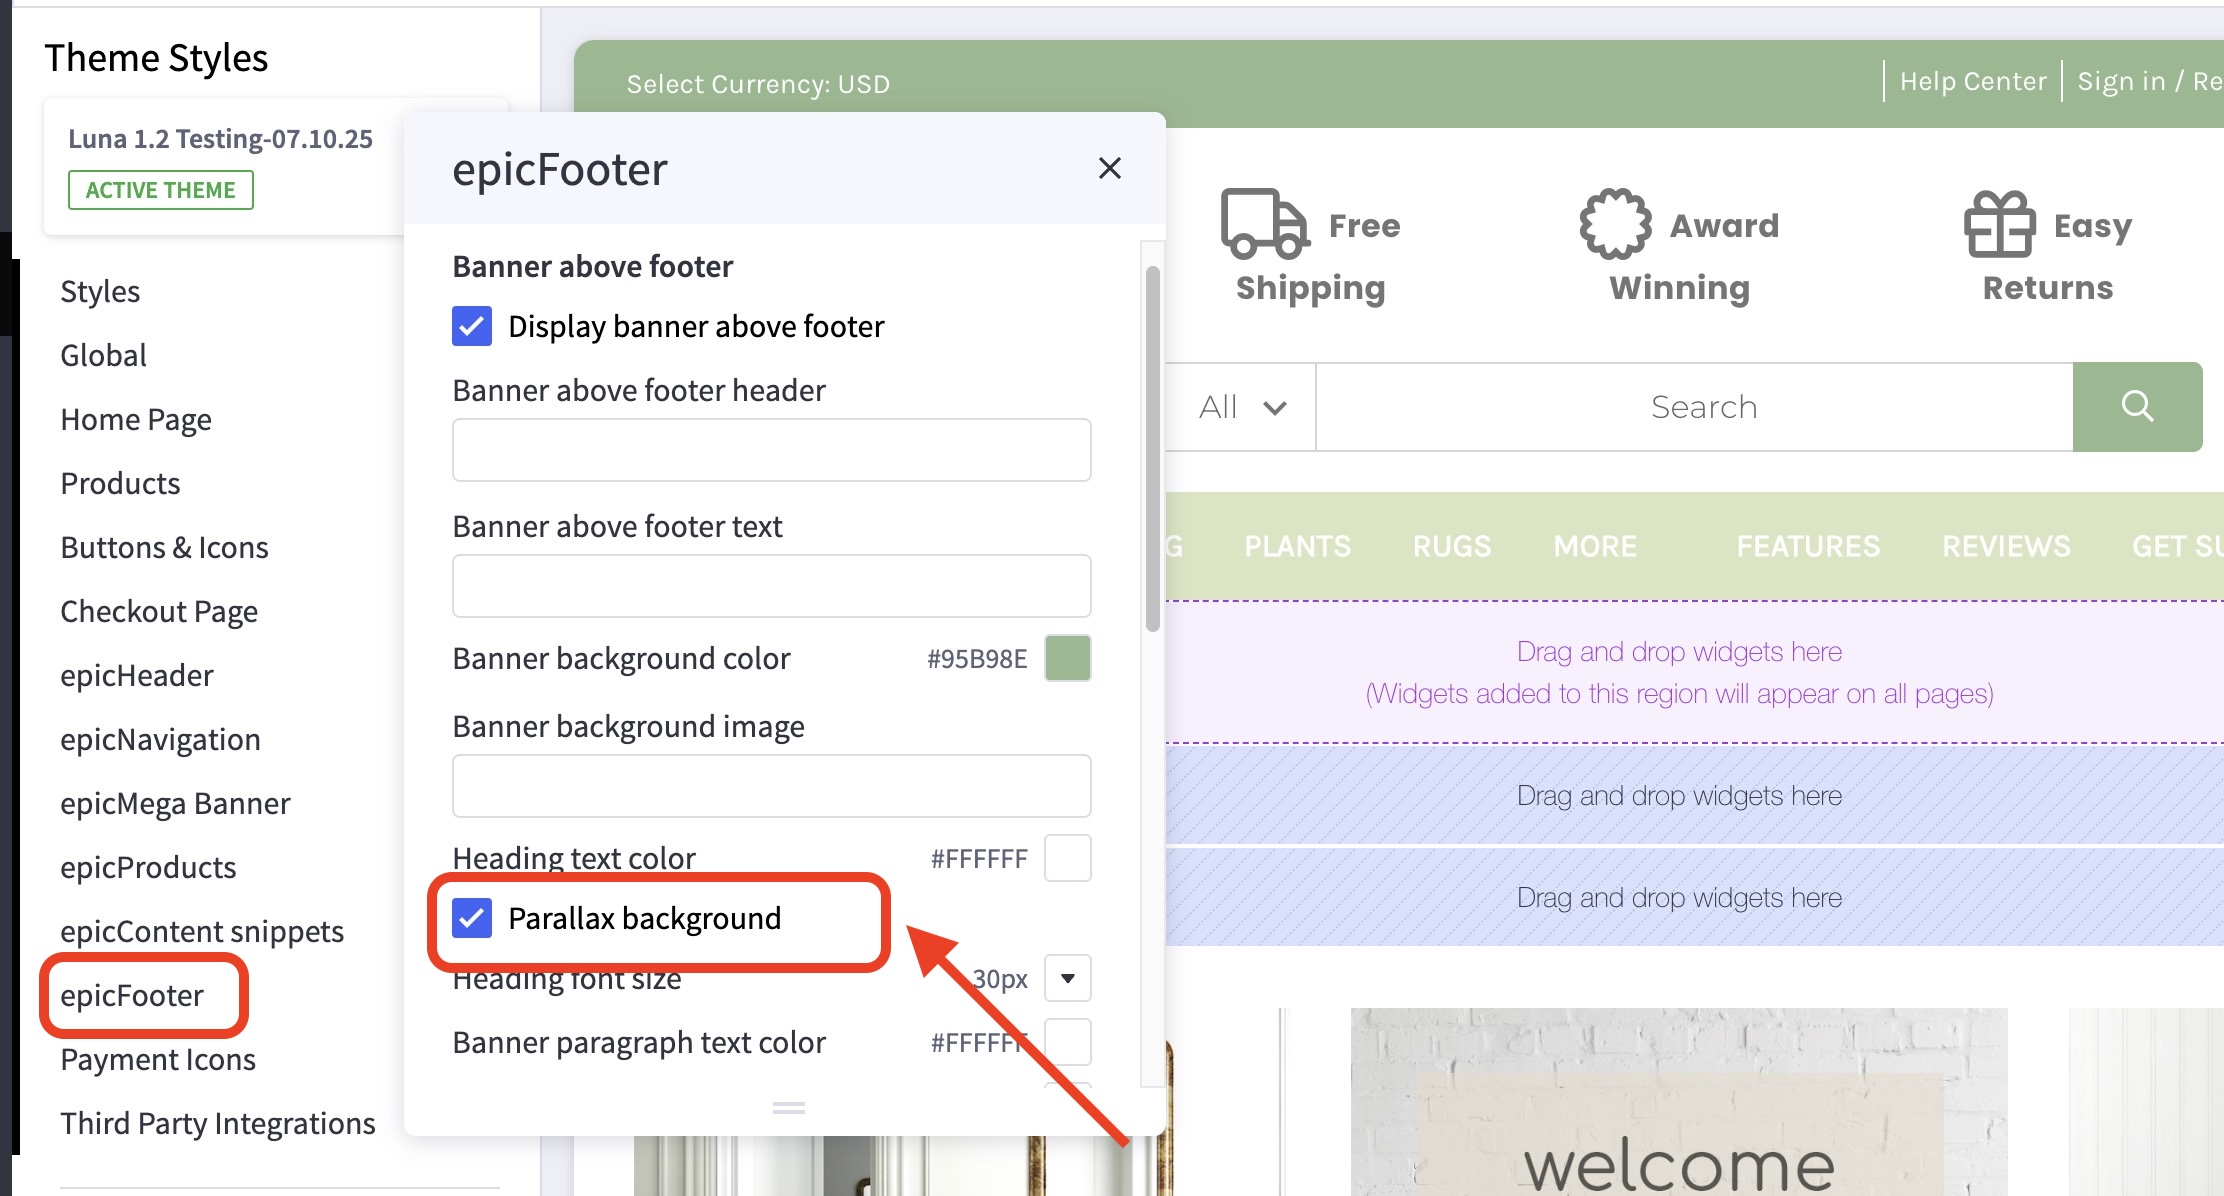Image resolution: width=2224 pixels, height=1196 pixels.
Task: Click the green Banner background color swatch
Action: [x=1066, y=658]
